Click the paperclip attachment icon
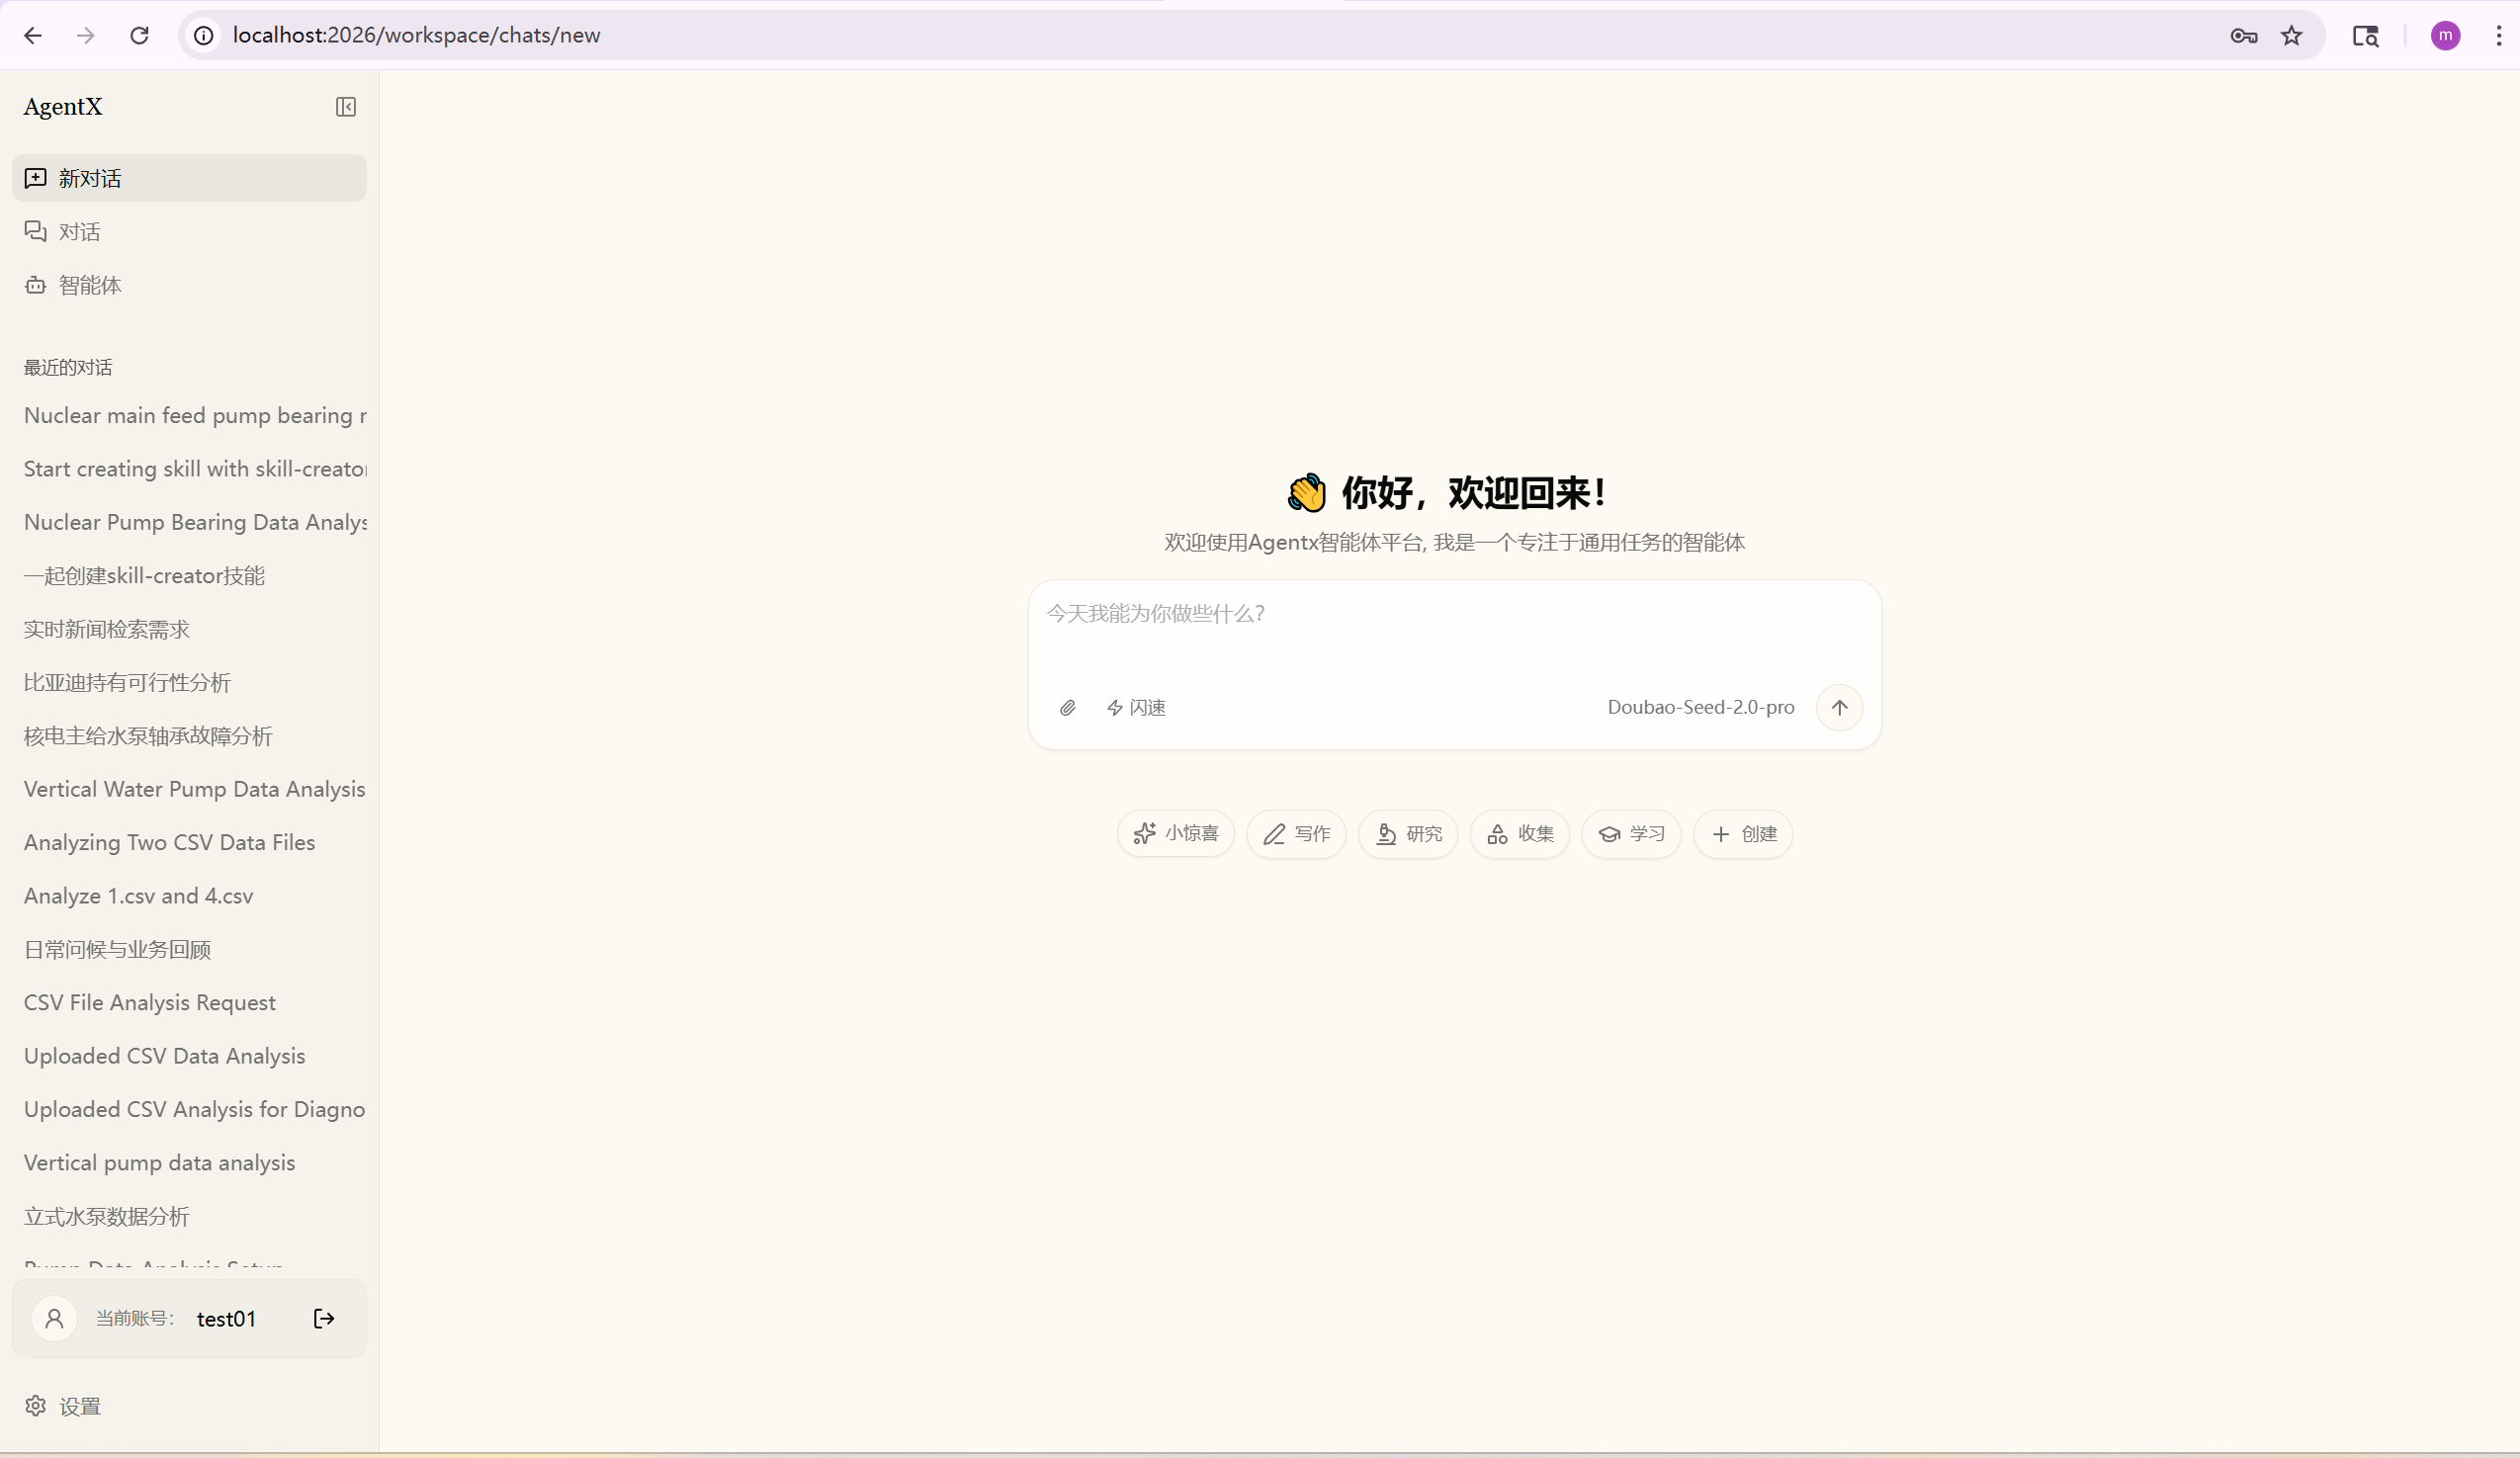The image size is (2520, 1458). tap(1067, 708)
